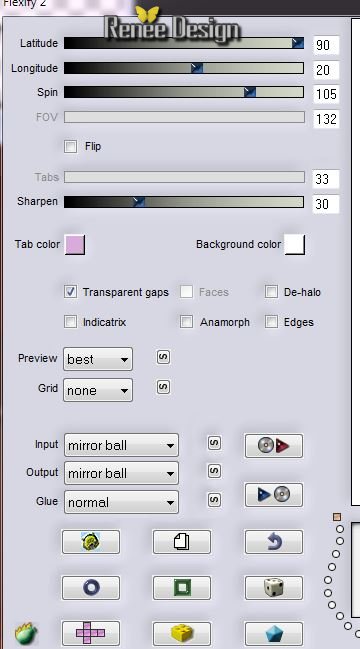The width and height of the screenshot is (360, 649).
Task: Open the Preview quality dropdown
Action: point(98,359)
